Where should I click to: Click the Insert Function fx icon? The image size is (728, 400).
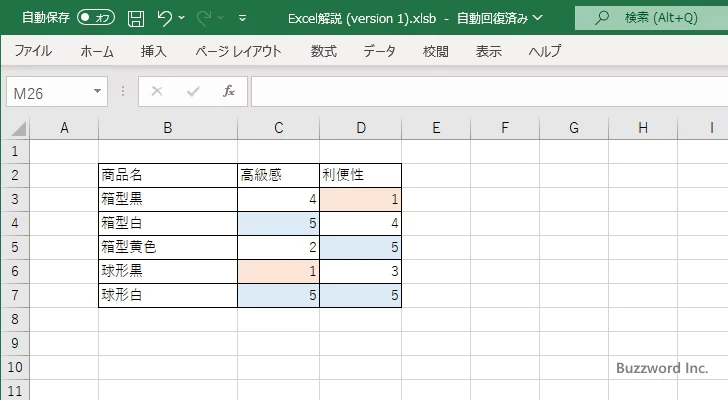point(229,91)
